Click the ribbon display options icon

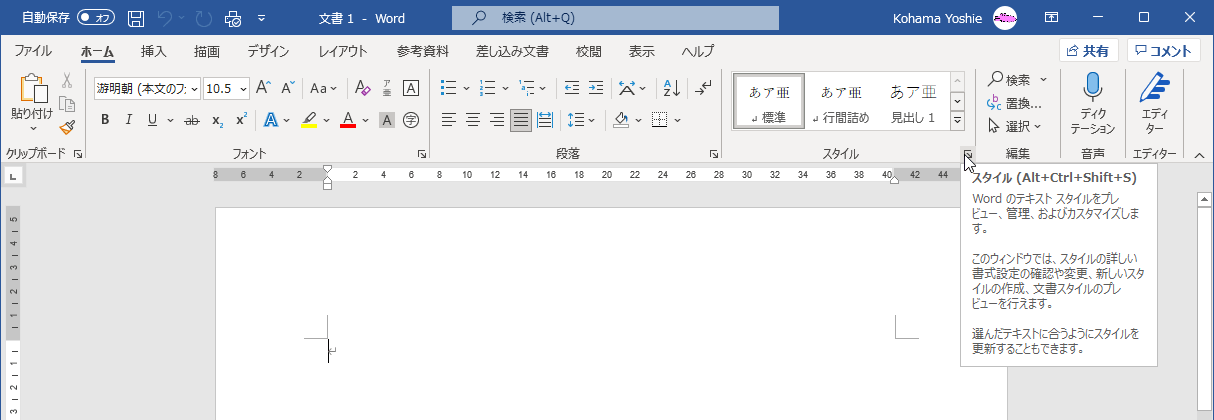coord(1051,18)
